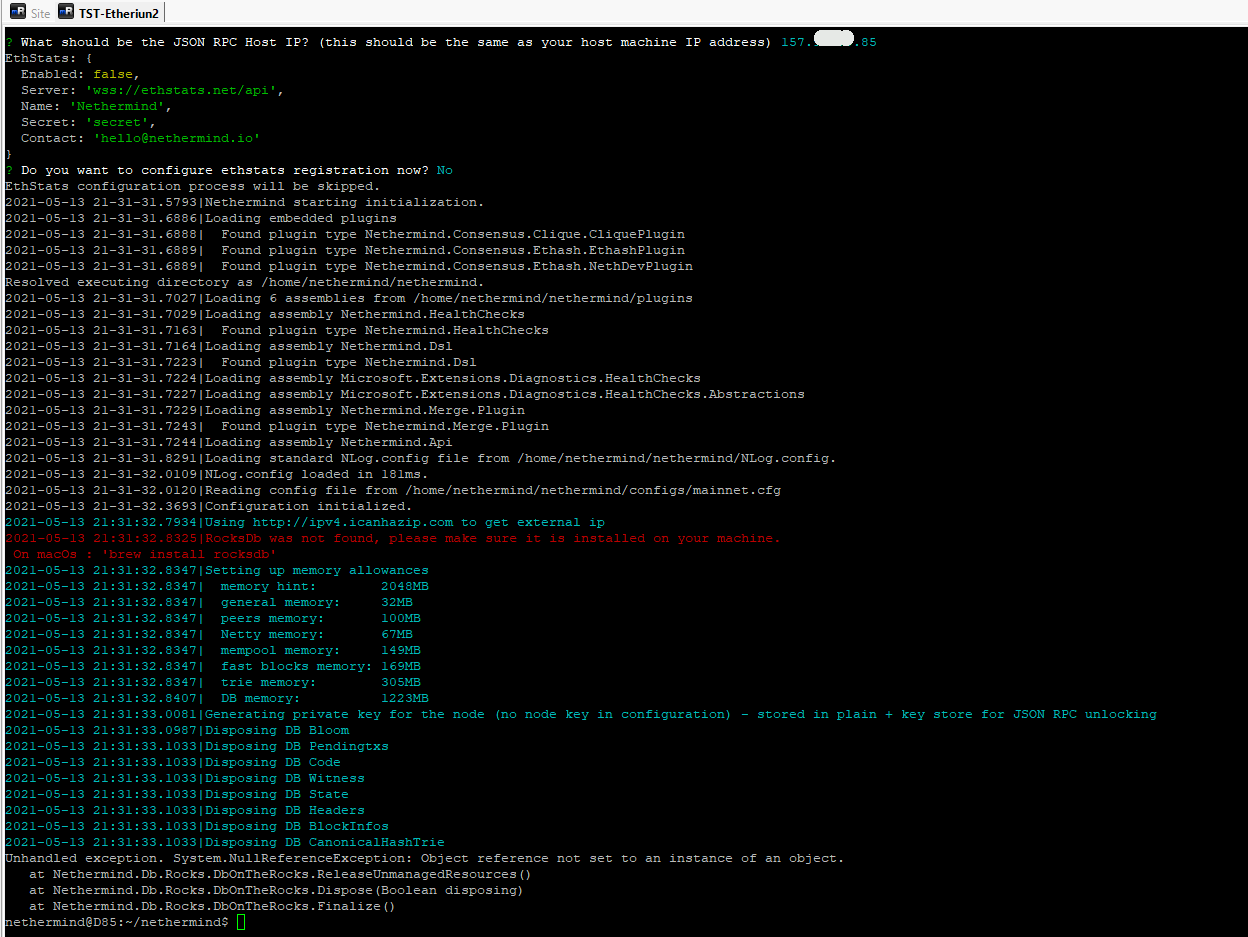Click the 'EthStats configuration process will be skipped.' line

[x=193, y=186]
